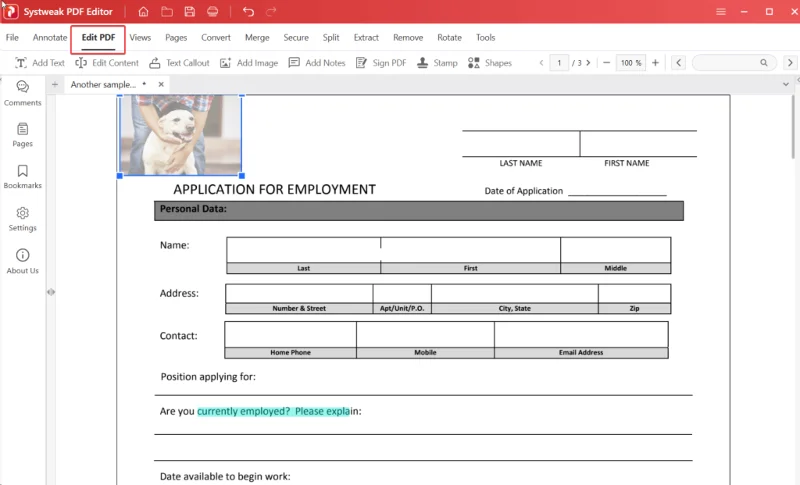The width and height of the screenshot is (800, 485).
Task: Select the Stamp tool
Action: 437,63
